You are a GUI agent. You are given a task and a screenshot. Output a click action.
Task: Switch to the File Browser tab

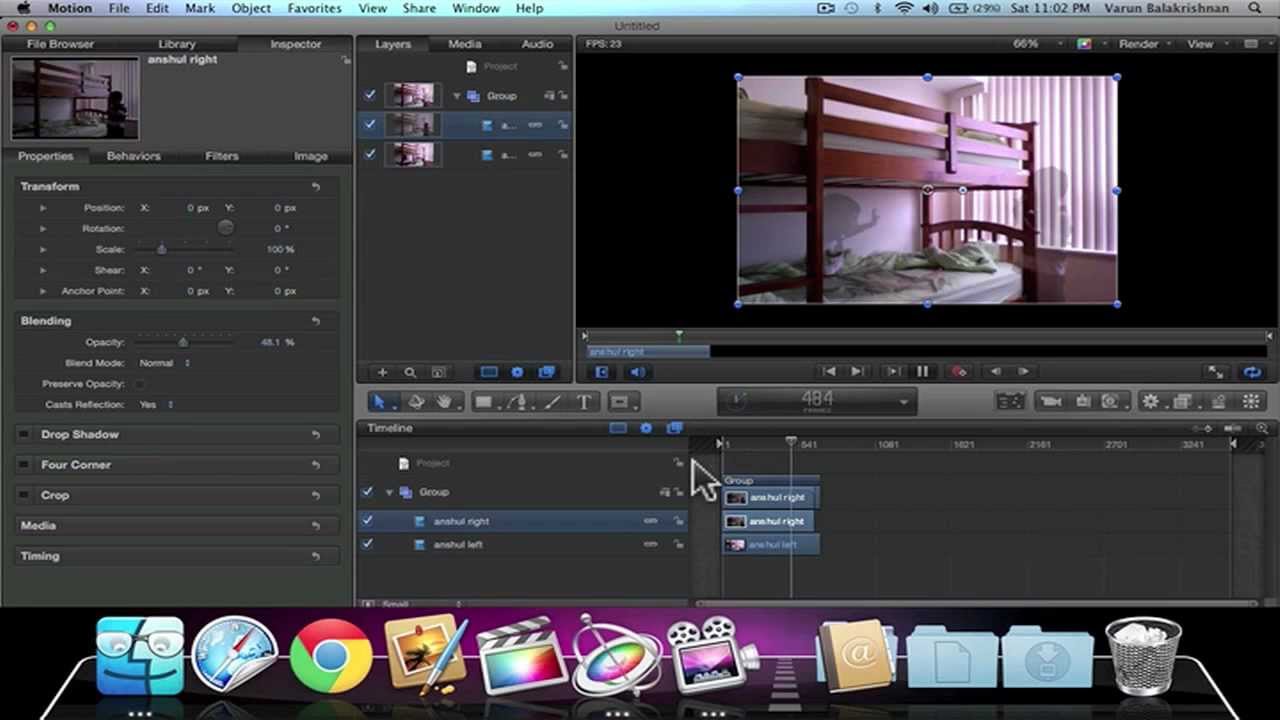coord(60,44)
